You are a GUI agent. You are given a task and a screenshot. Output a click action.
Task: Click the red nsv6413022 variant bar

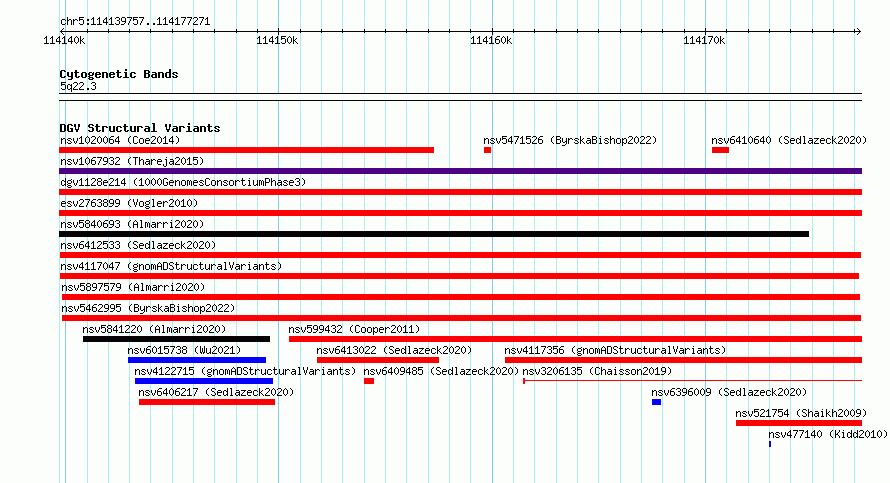click(x=378, y=360)
